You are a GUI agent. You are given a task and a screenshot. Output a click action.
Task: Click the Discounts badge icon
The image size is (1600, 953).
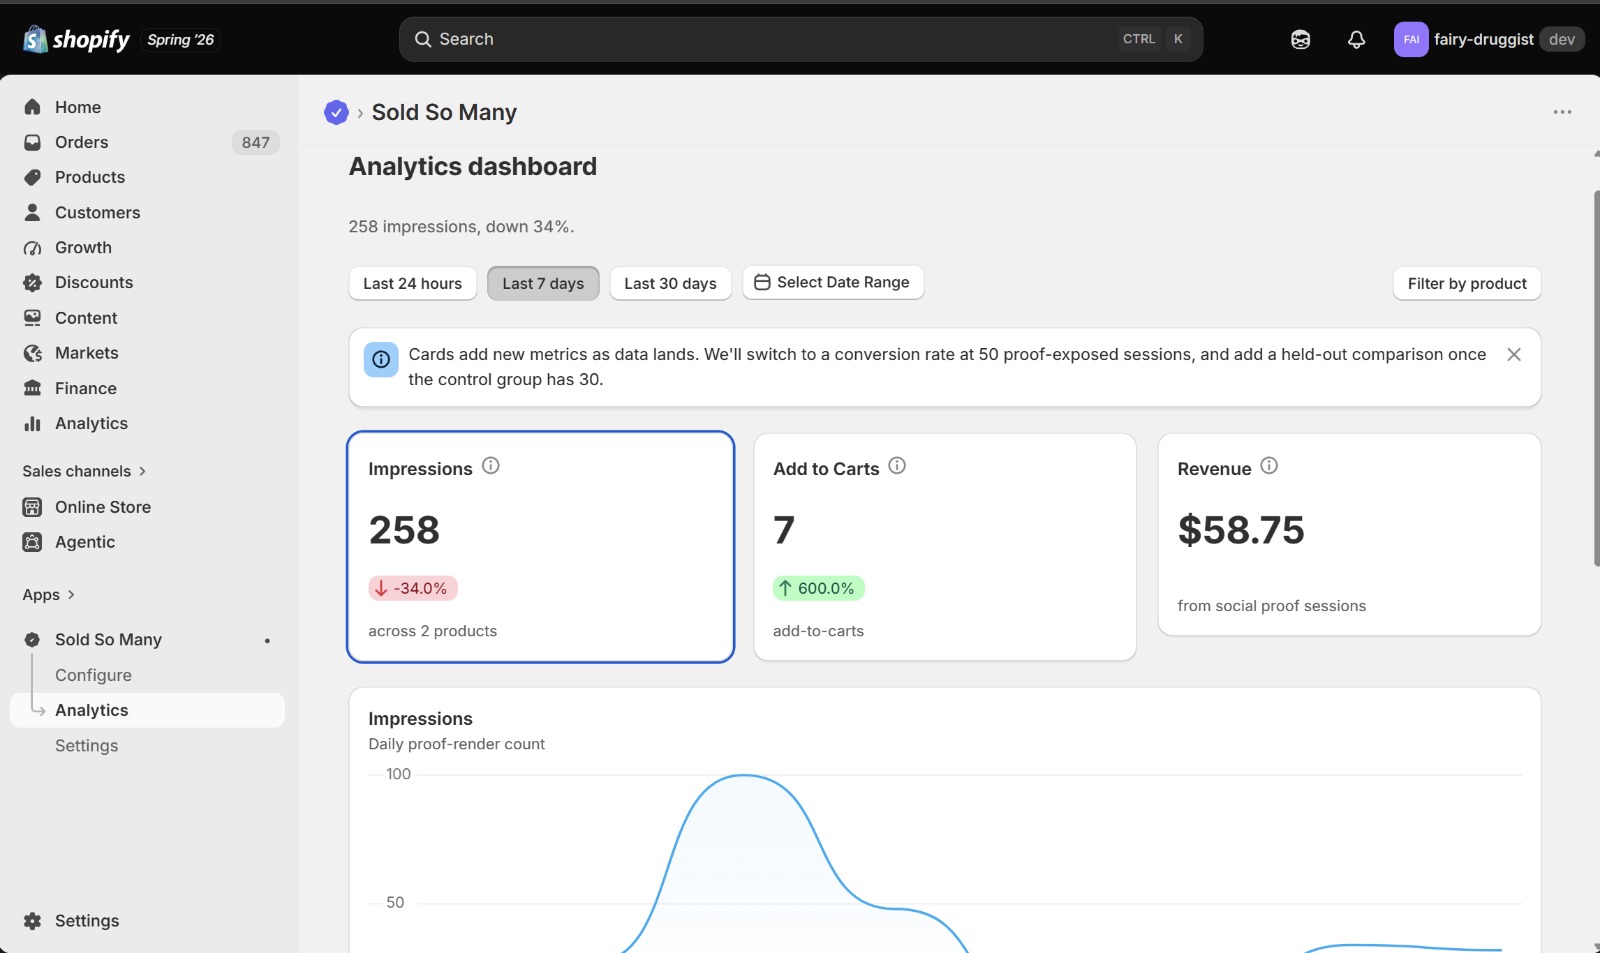click(33, 282)
